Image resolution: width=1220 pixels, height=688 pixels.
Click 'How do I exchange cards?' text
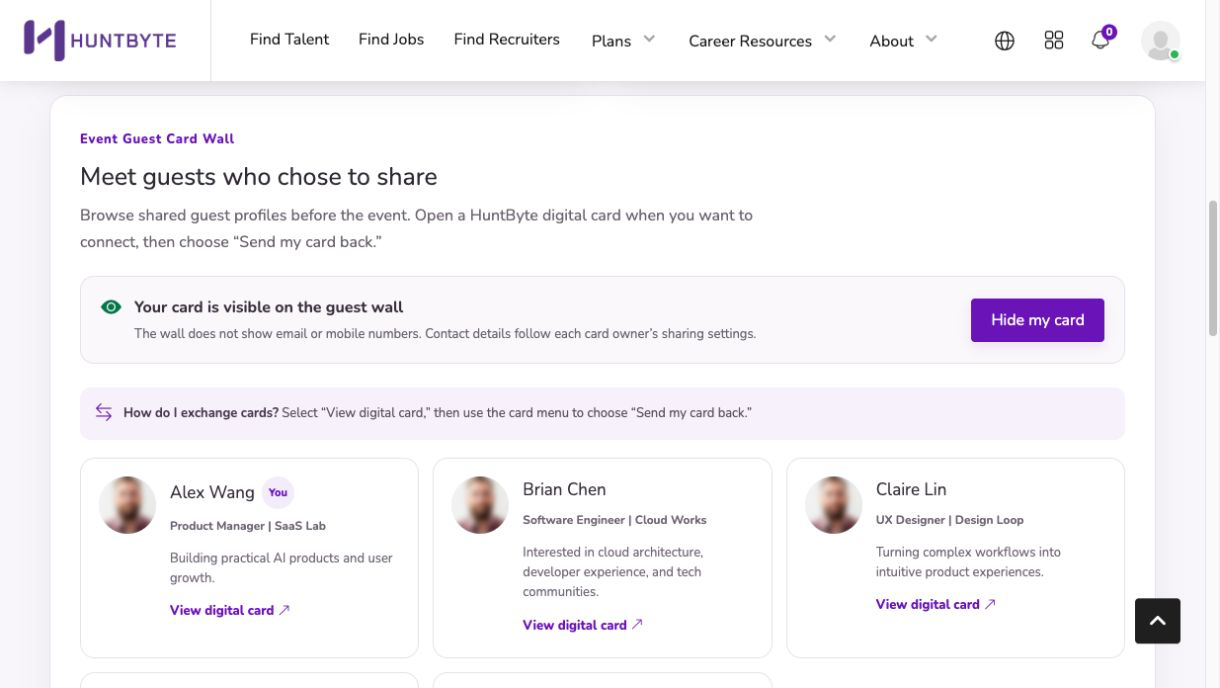click(x=201, y=412)
